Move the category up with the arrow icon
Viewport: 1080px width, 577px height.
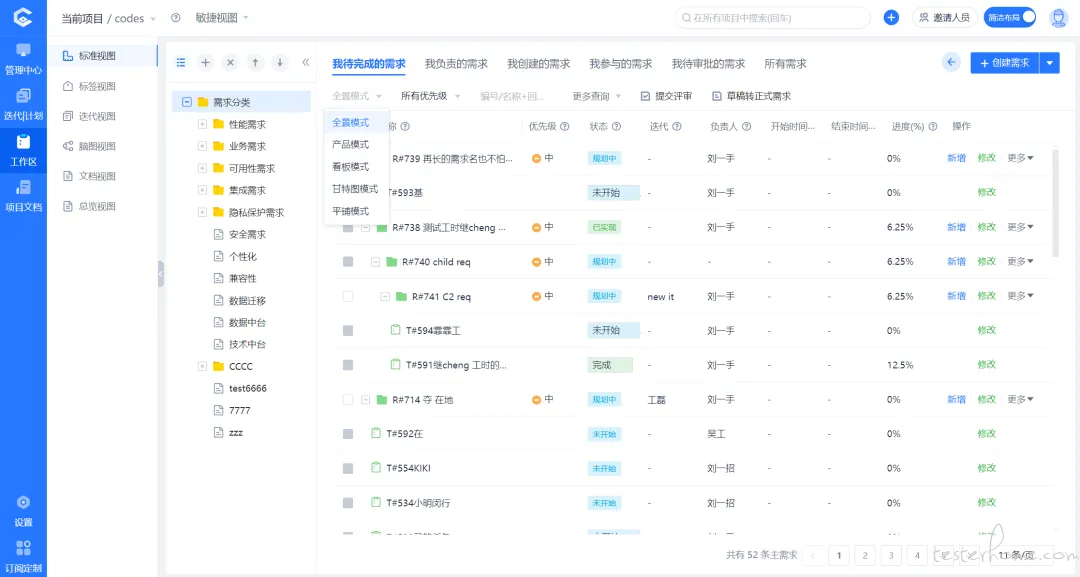pyautogui.click(x=255, y=63)
